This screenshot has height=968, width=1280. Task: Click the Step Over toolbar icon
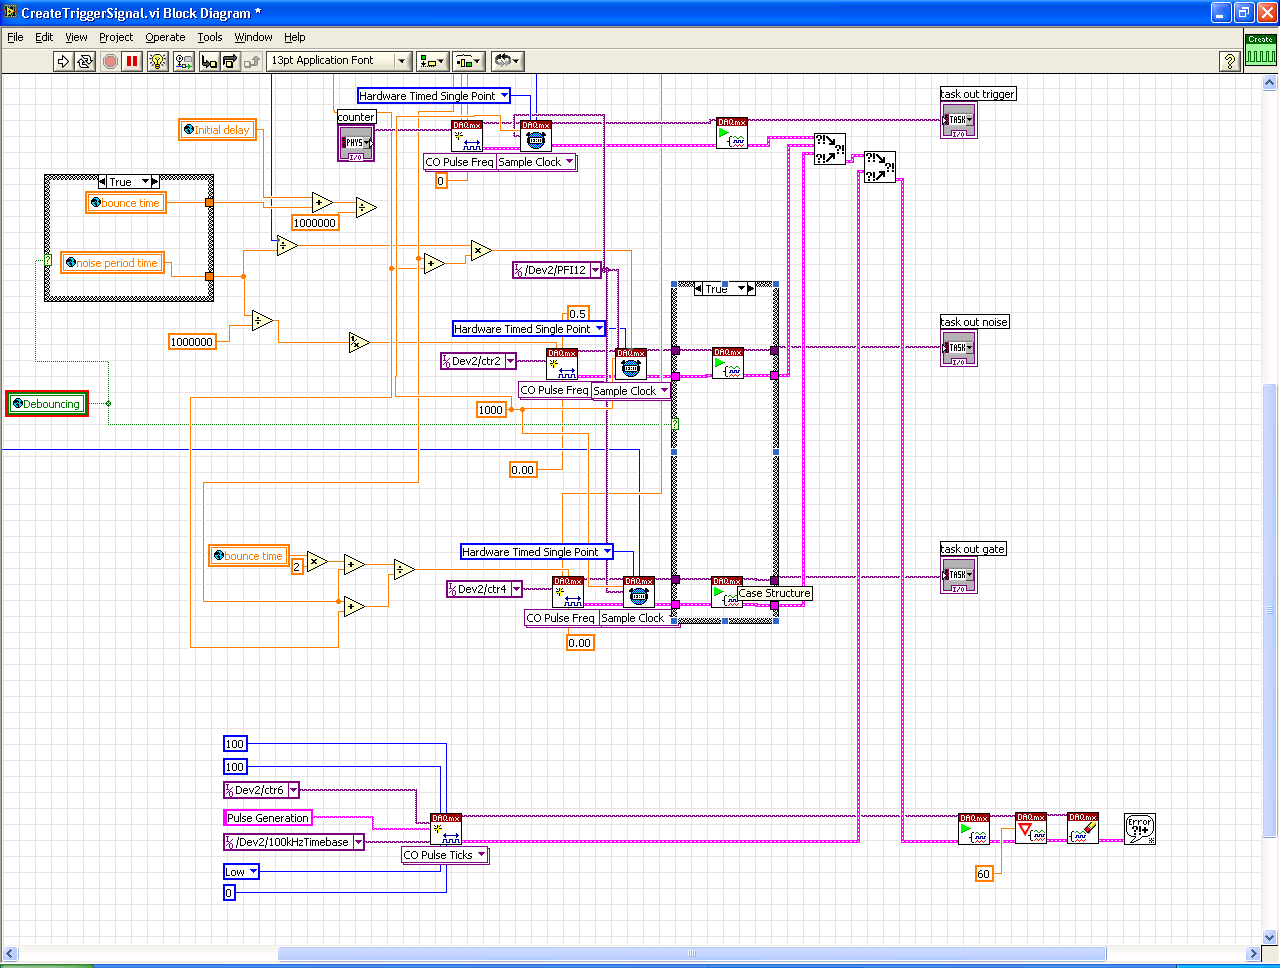pyautogui.click(x=230, y=61)
